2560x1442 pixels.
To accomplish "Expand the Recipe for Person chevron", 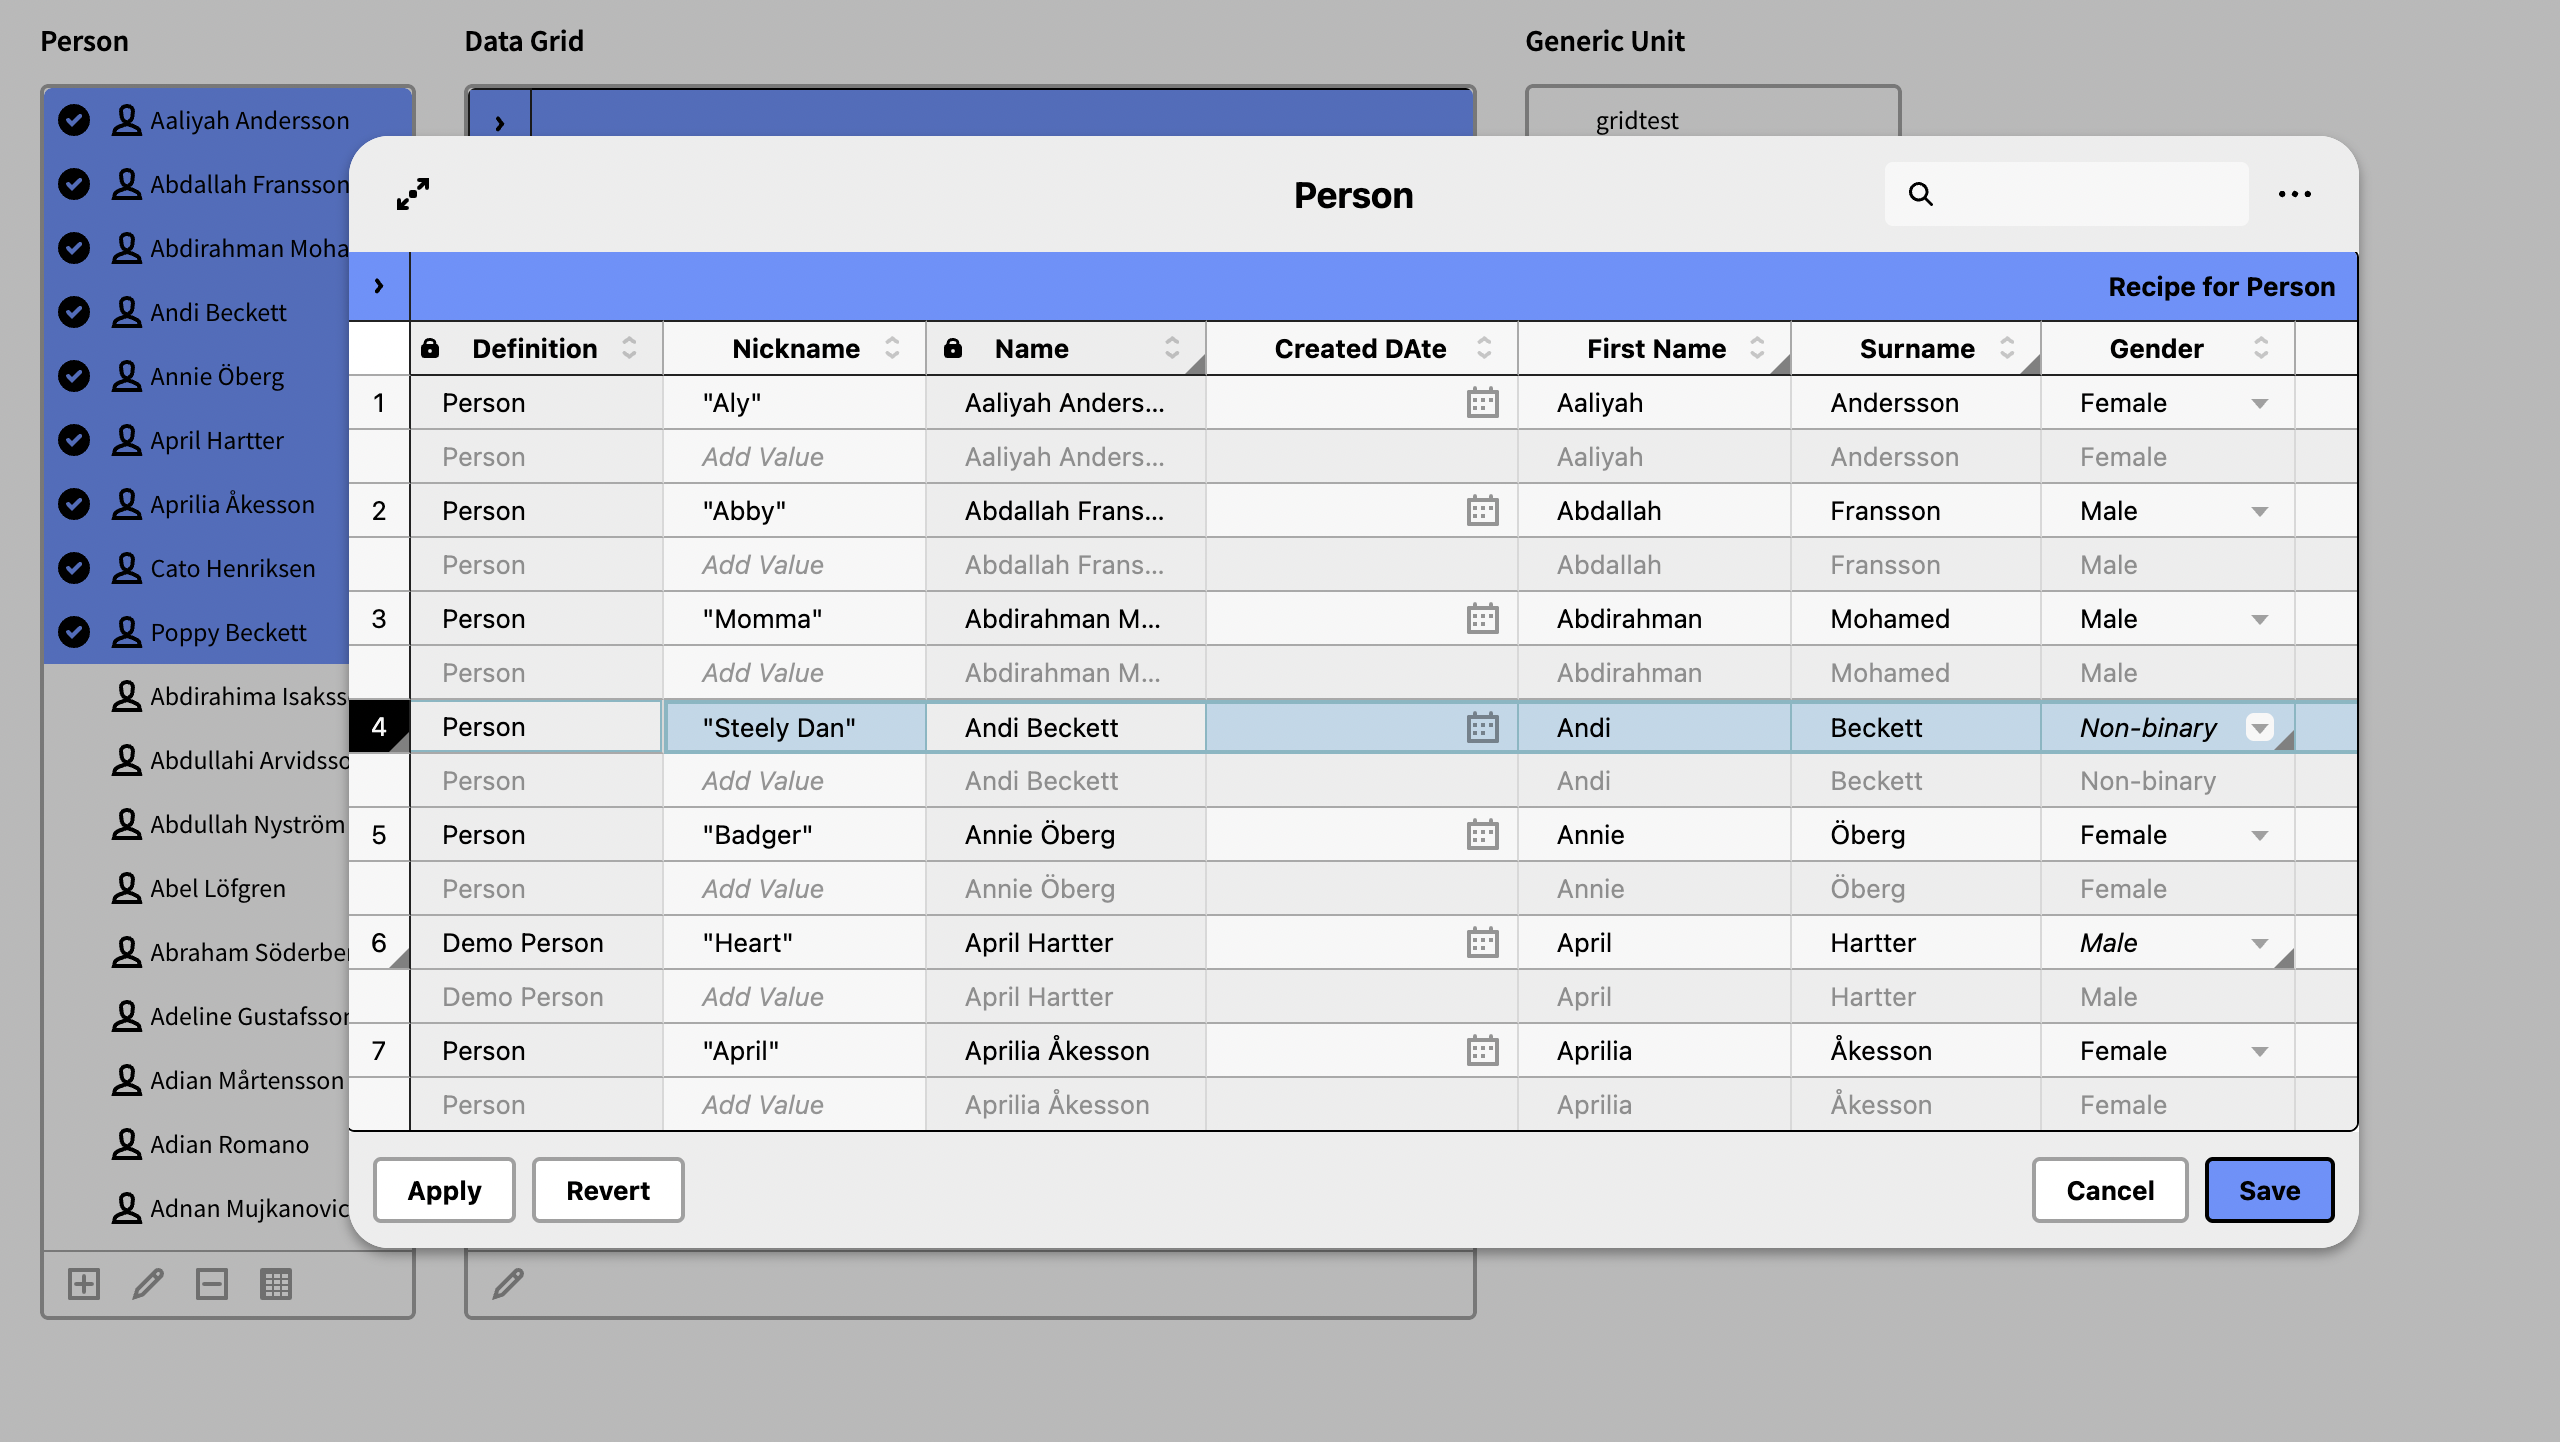I will pyautogui.click(x=379, y=286).
